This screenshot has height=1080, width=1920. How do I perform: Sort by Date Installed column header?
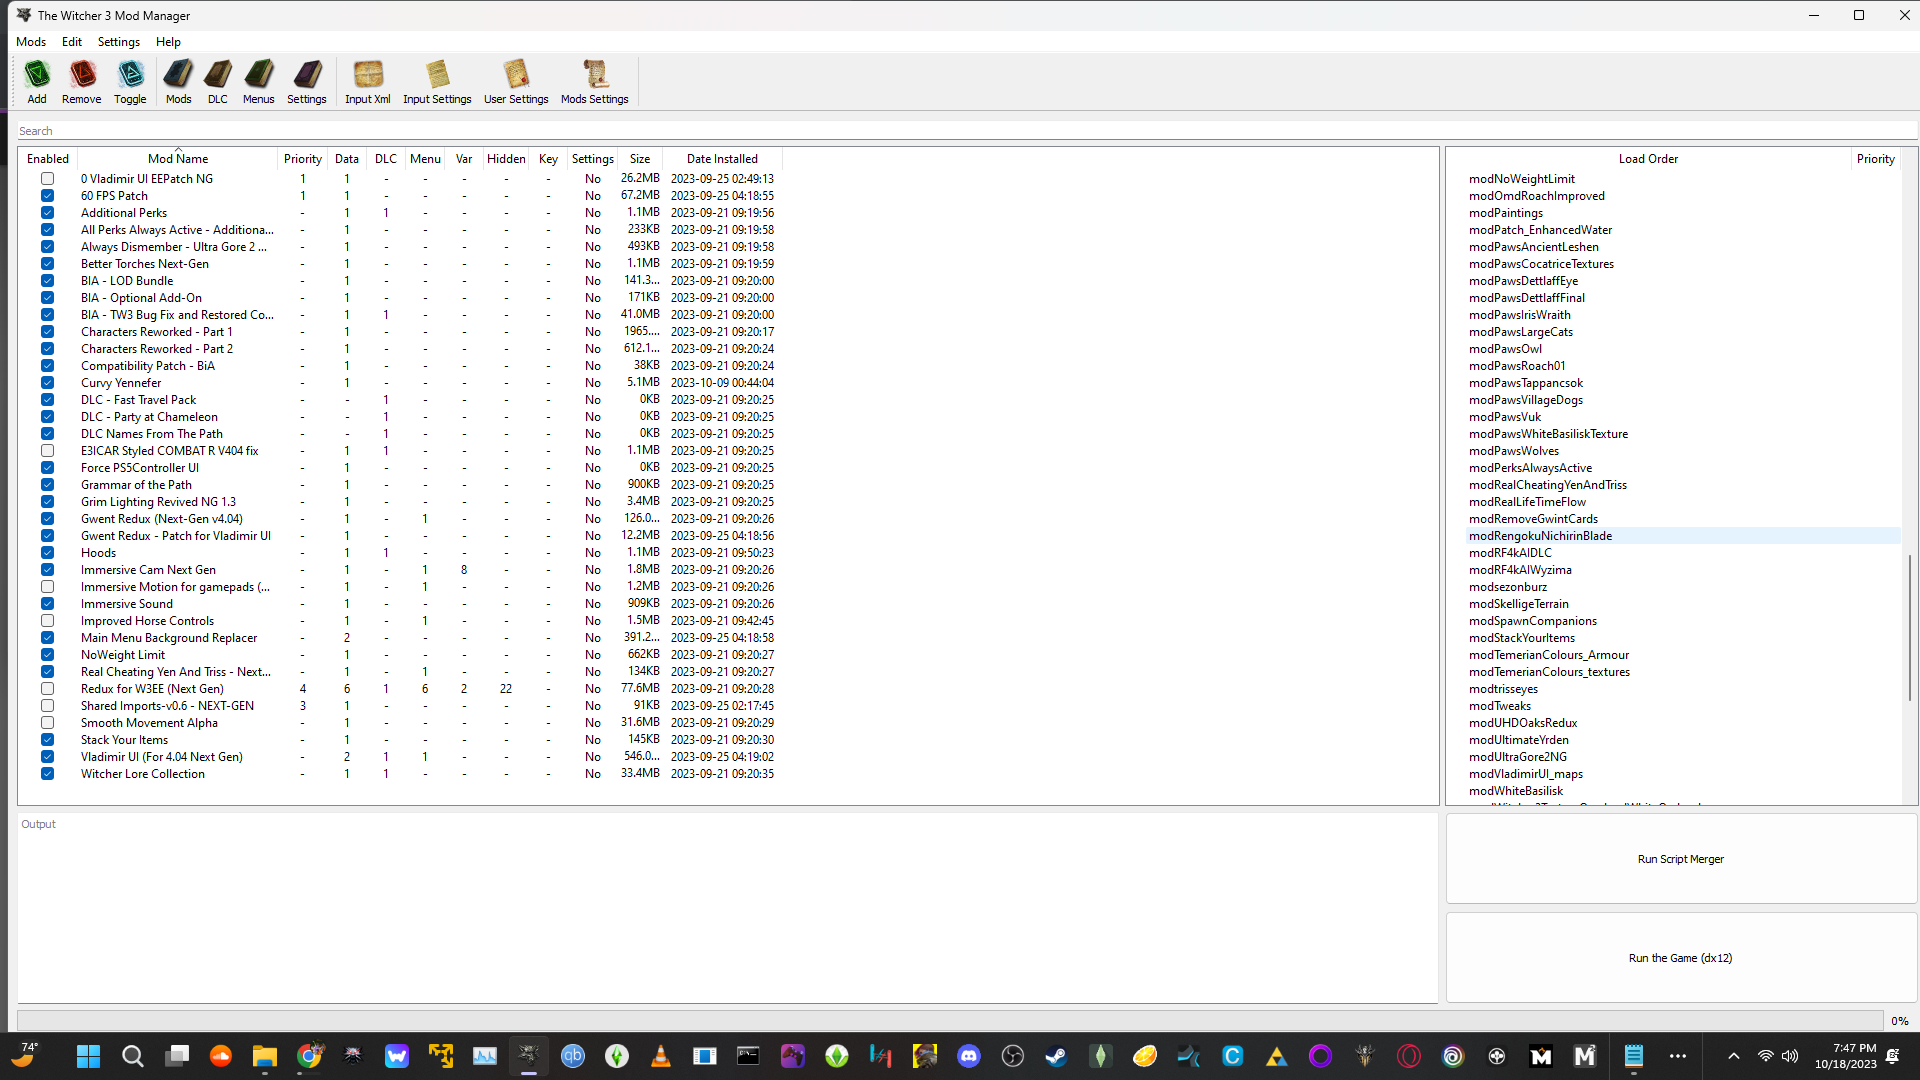pyautogui.click(x=722, y=159)
